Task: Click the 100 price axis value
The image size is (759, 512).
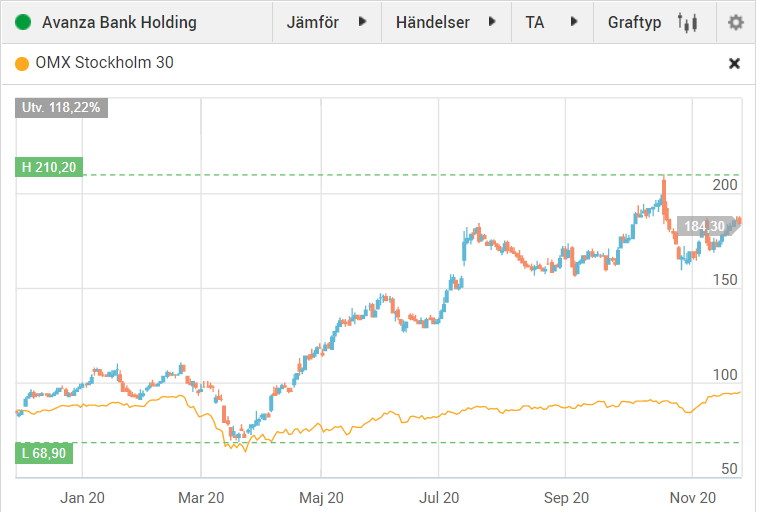Action: coord(725,375)
